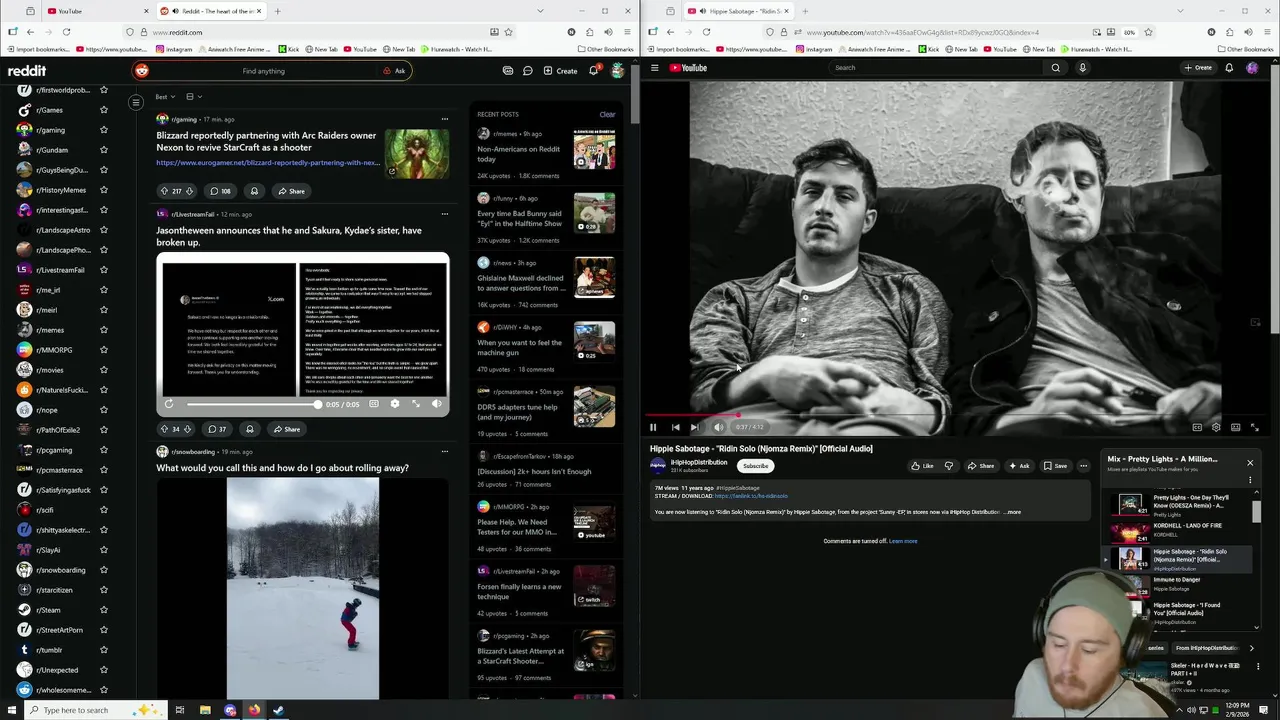Viewport: 1280px width, 720px height.
Task: Open the snowboarding post video thumbnail
Action: 303,588
